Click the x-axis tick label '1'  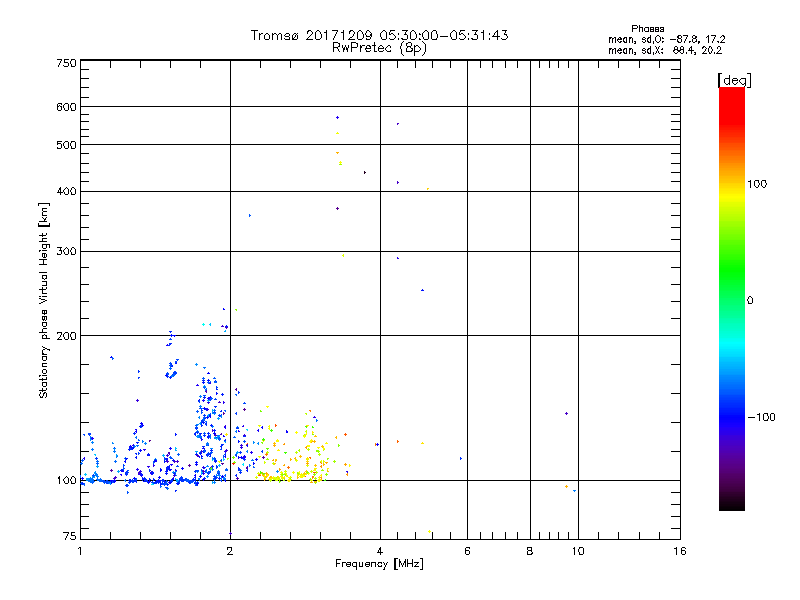tap(80, 551)
